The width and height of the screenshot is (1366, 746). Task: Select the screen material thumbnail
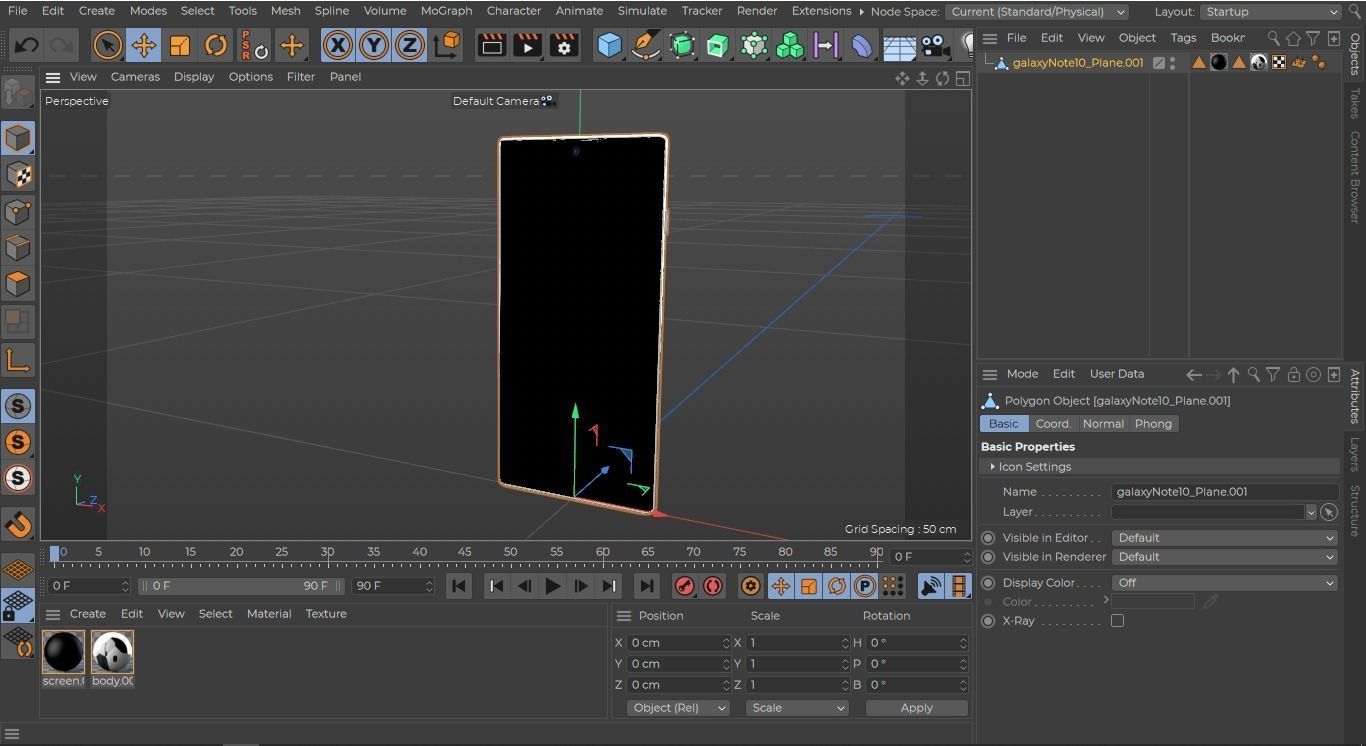tap(63, 652)
